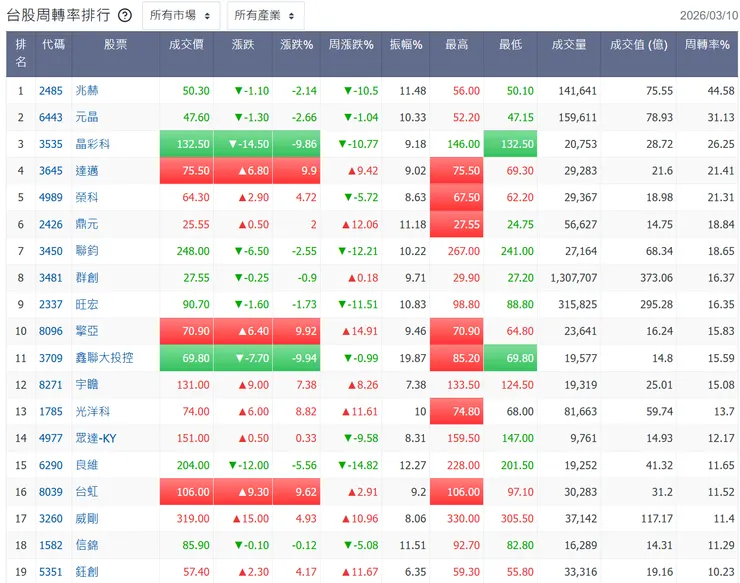Open 眾達-KY stock page
The image size is (740, 583).
click(96, 438)
